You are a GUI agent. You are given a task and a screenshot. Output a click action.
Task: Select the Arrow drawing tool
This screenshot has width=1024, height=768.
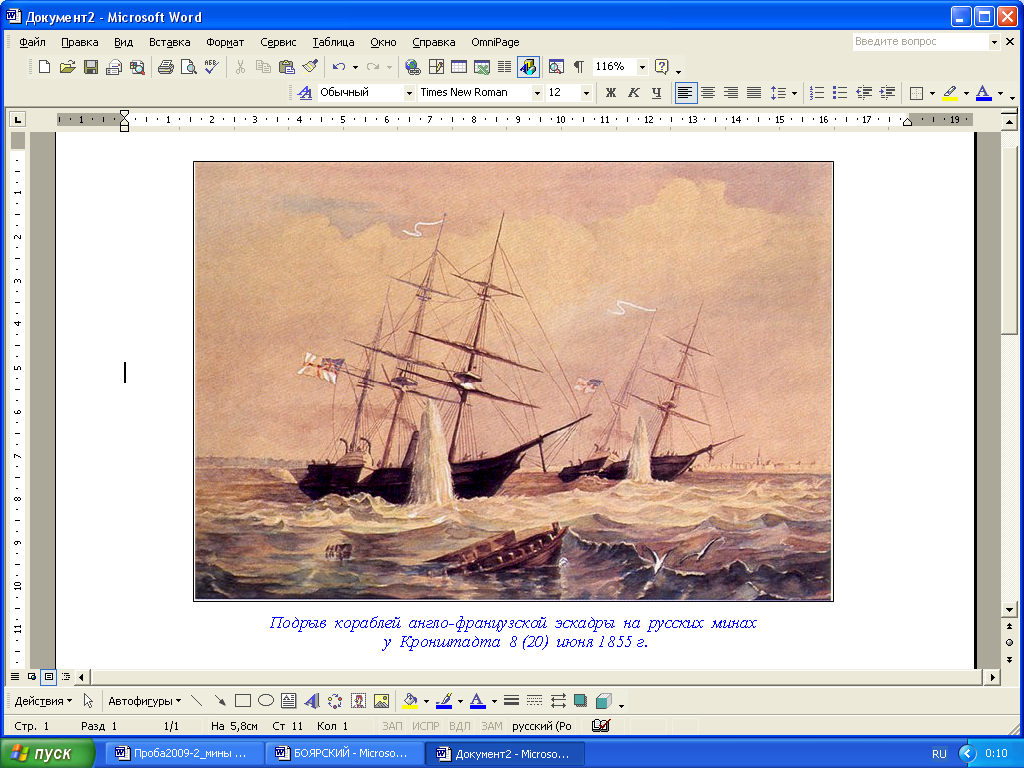(x=219, y=701)
